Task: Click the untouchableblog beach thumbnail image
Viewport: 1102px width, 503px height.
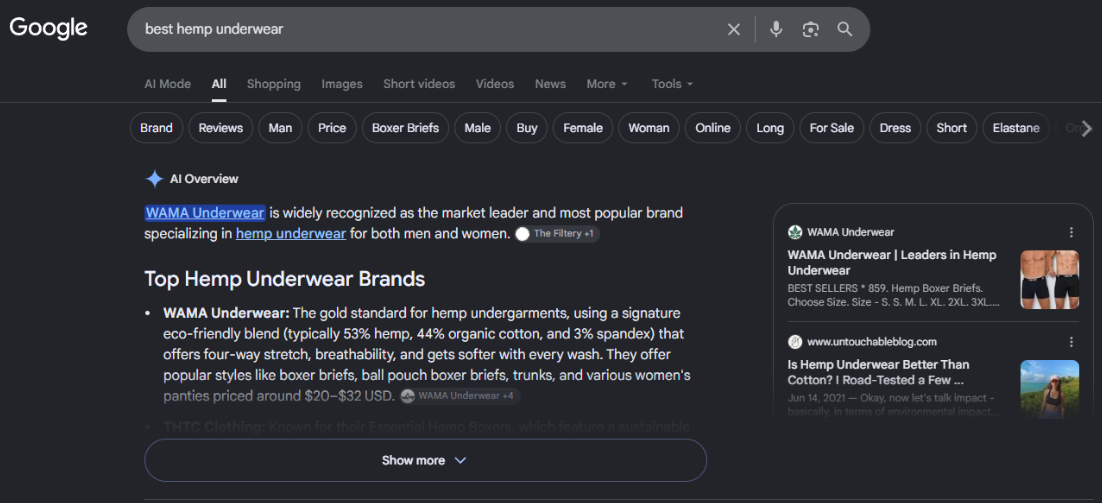Action: click(x=1049, y=388)
